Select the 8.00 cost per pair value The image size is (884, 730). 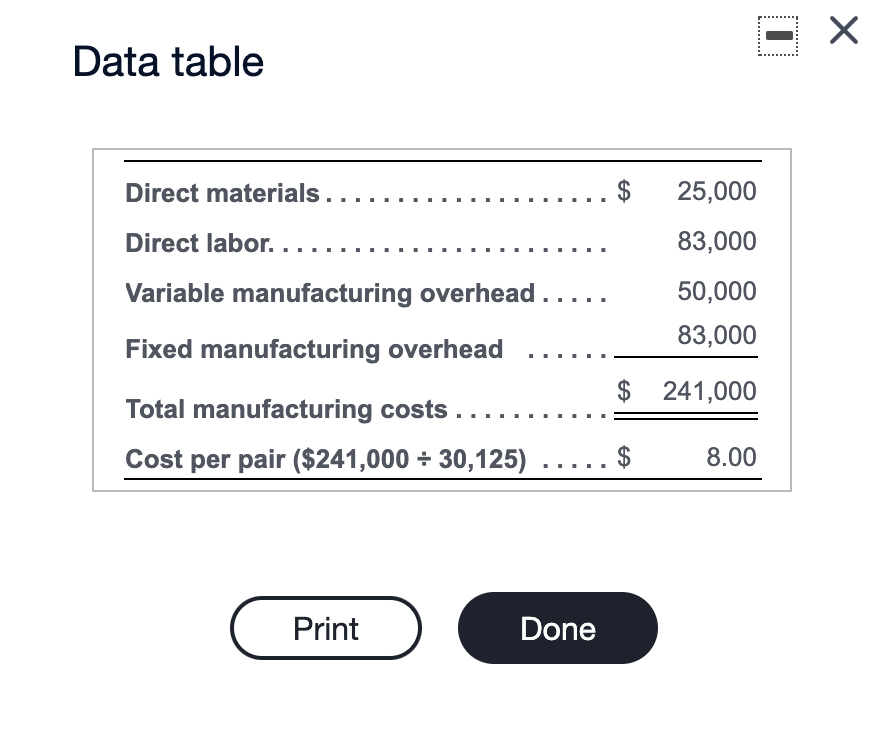(731, 457)
